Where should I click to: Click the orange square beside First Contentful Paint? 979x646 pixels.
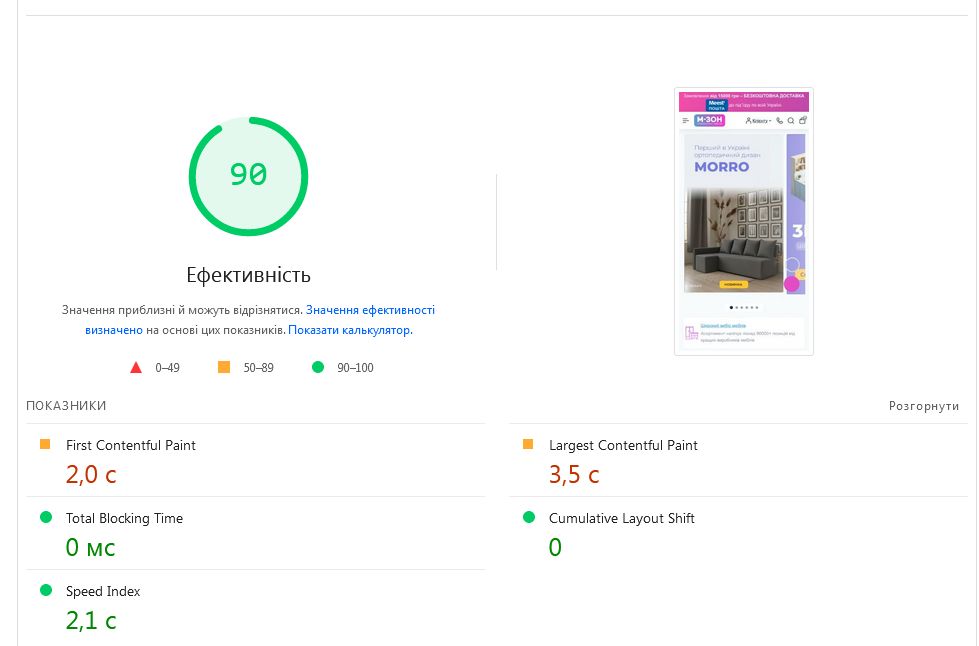click(x=45, y=444)
